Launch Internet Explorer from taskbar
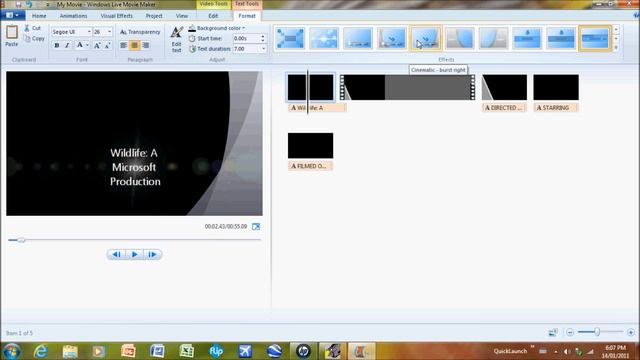Screen dimensions: 640x360 pyautogui.click(x=41, y=351)
